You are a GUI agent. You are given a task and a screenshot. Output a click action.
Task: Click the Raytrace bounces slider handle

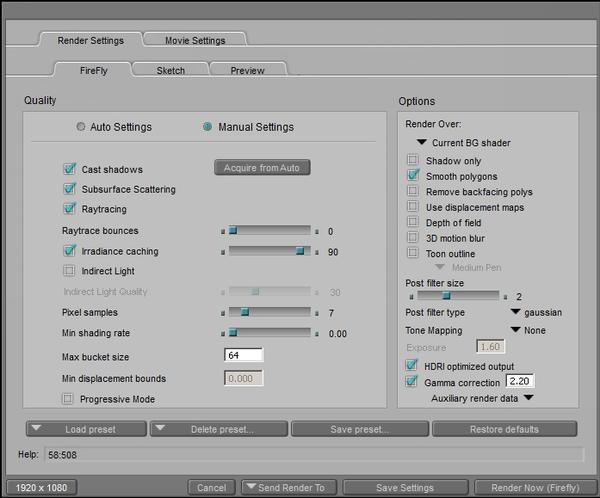233,230
